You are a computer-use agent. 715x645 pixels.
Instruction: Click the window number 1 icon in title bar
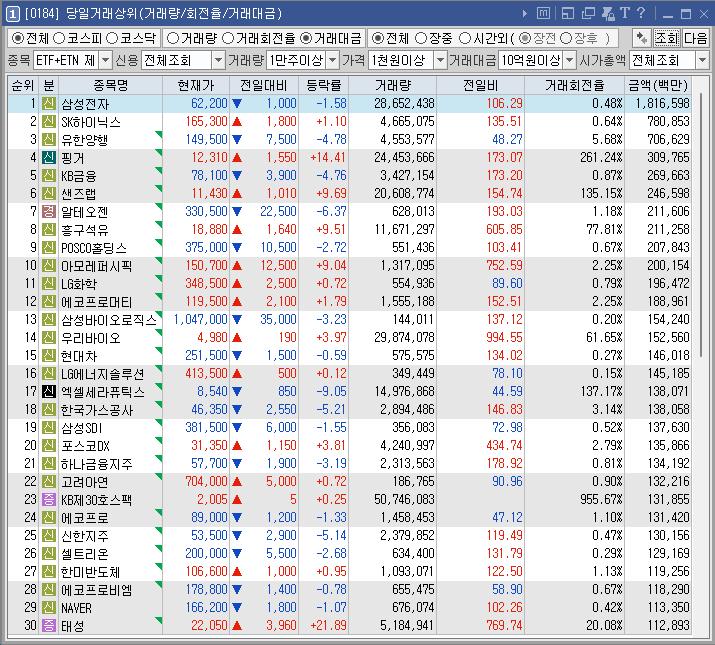12,14
